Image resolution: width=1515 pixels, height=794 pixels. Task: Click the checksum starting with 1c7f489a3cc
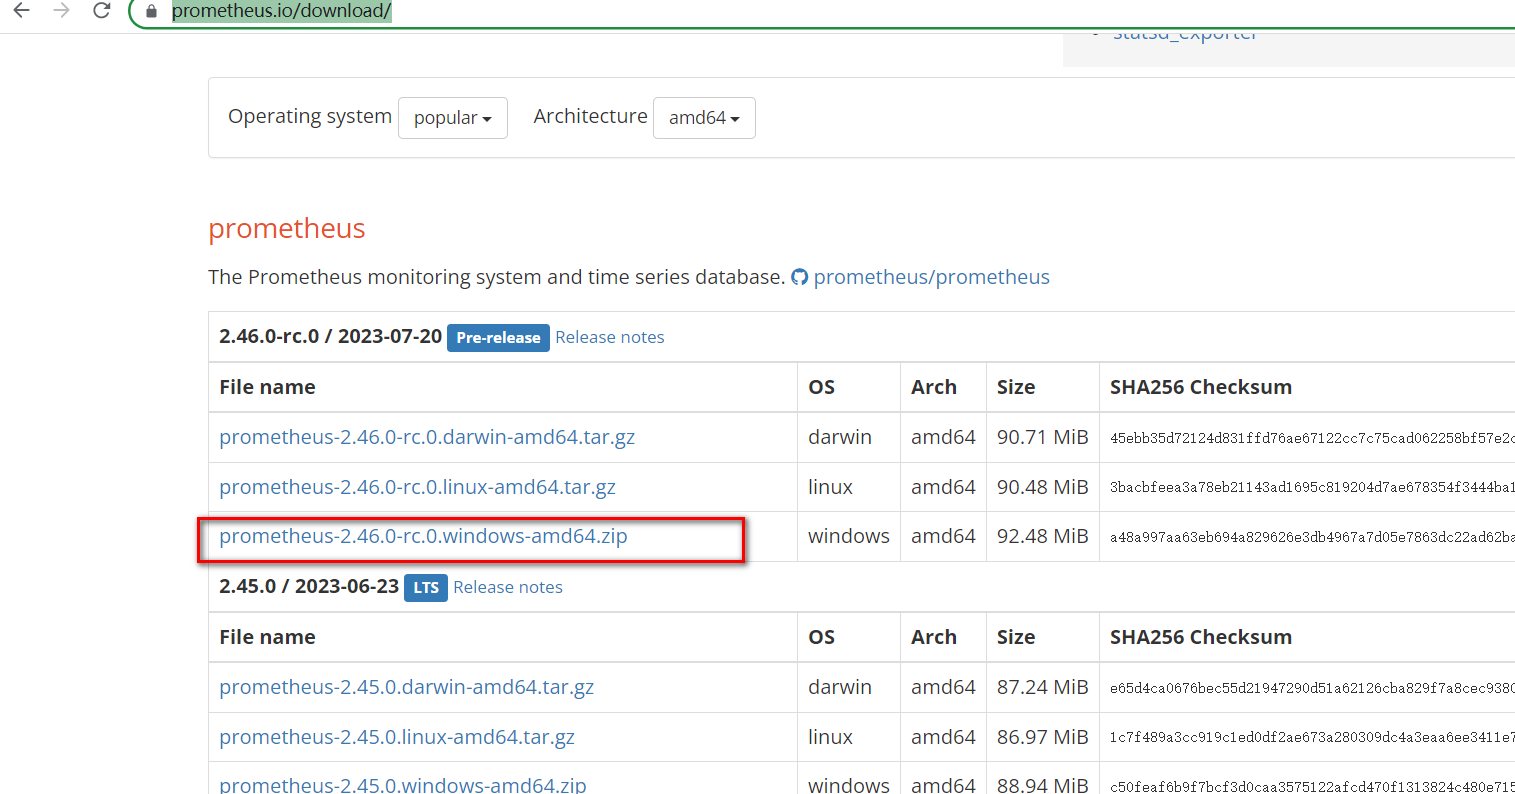(x=1312, y=738)
